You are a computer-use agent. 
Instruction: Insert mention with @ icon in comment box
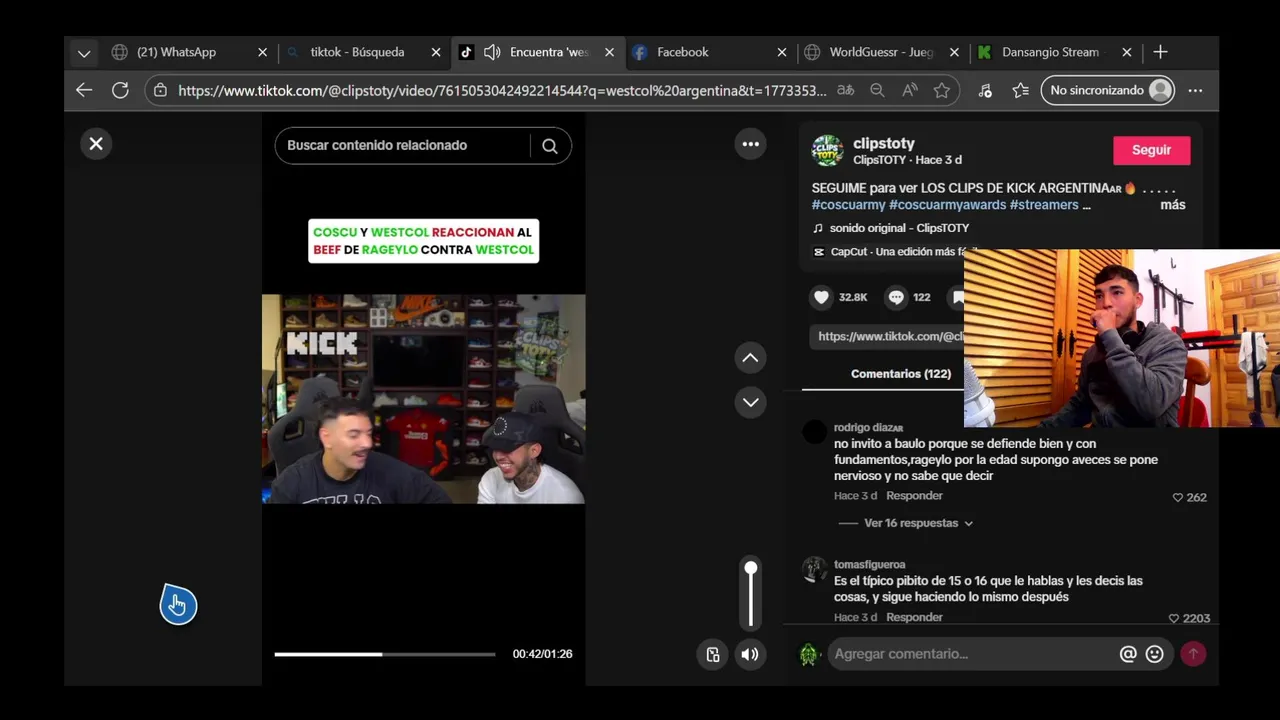pyautogui.click(x=1128, y=654)
